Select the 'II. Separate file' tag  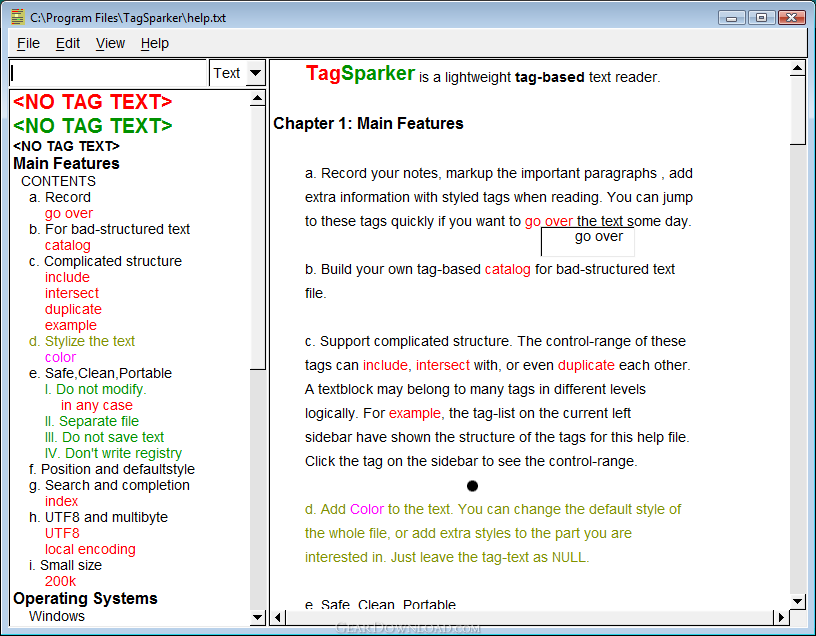[92, 421]
